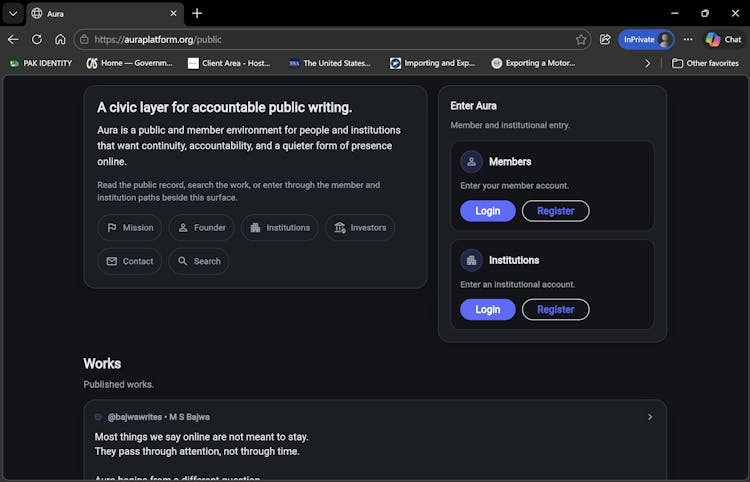750x482 pixels.
Task: Open the PAK IDENTITY bookmark
Action: coord(41,63)
